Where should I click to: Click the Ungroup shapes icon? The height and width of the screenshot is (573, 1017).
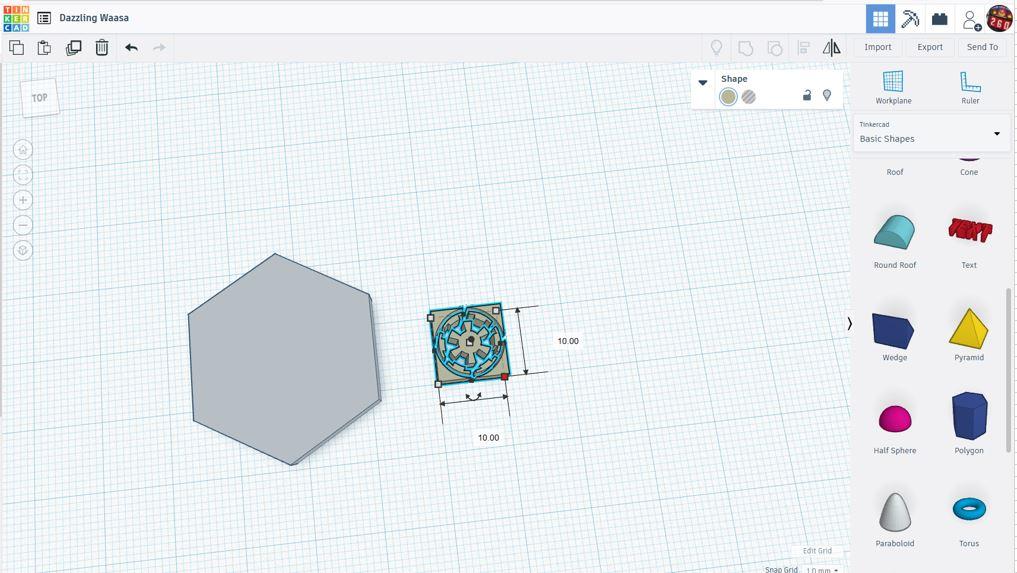click(774, 48)
